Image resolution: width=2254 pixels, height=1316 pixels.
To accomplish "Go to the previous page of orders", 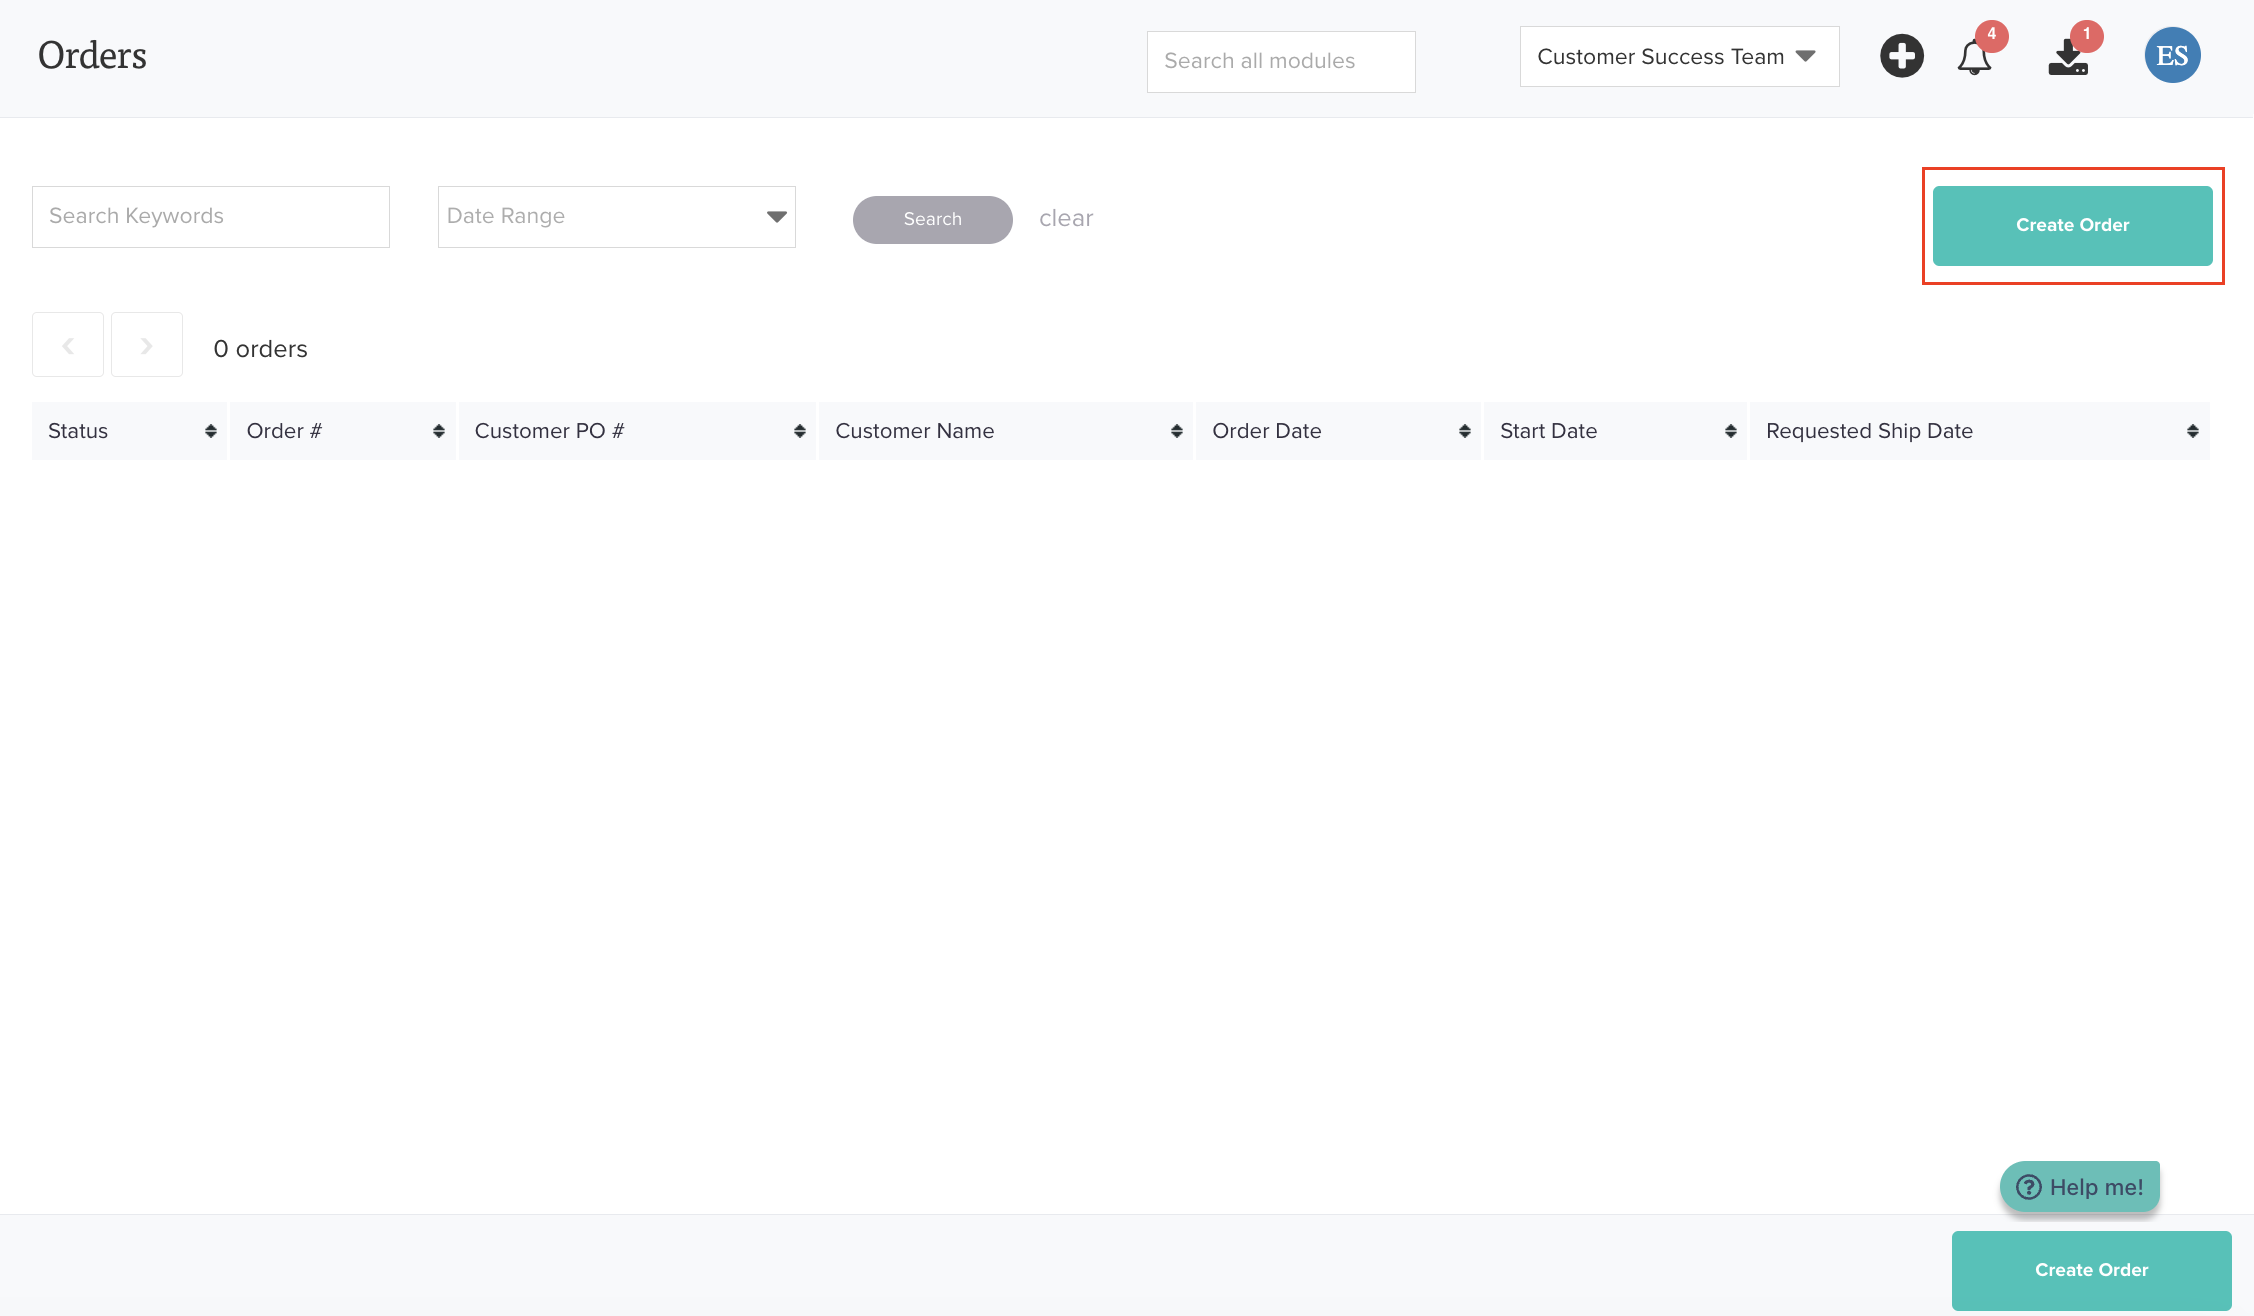I will 68,345.
